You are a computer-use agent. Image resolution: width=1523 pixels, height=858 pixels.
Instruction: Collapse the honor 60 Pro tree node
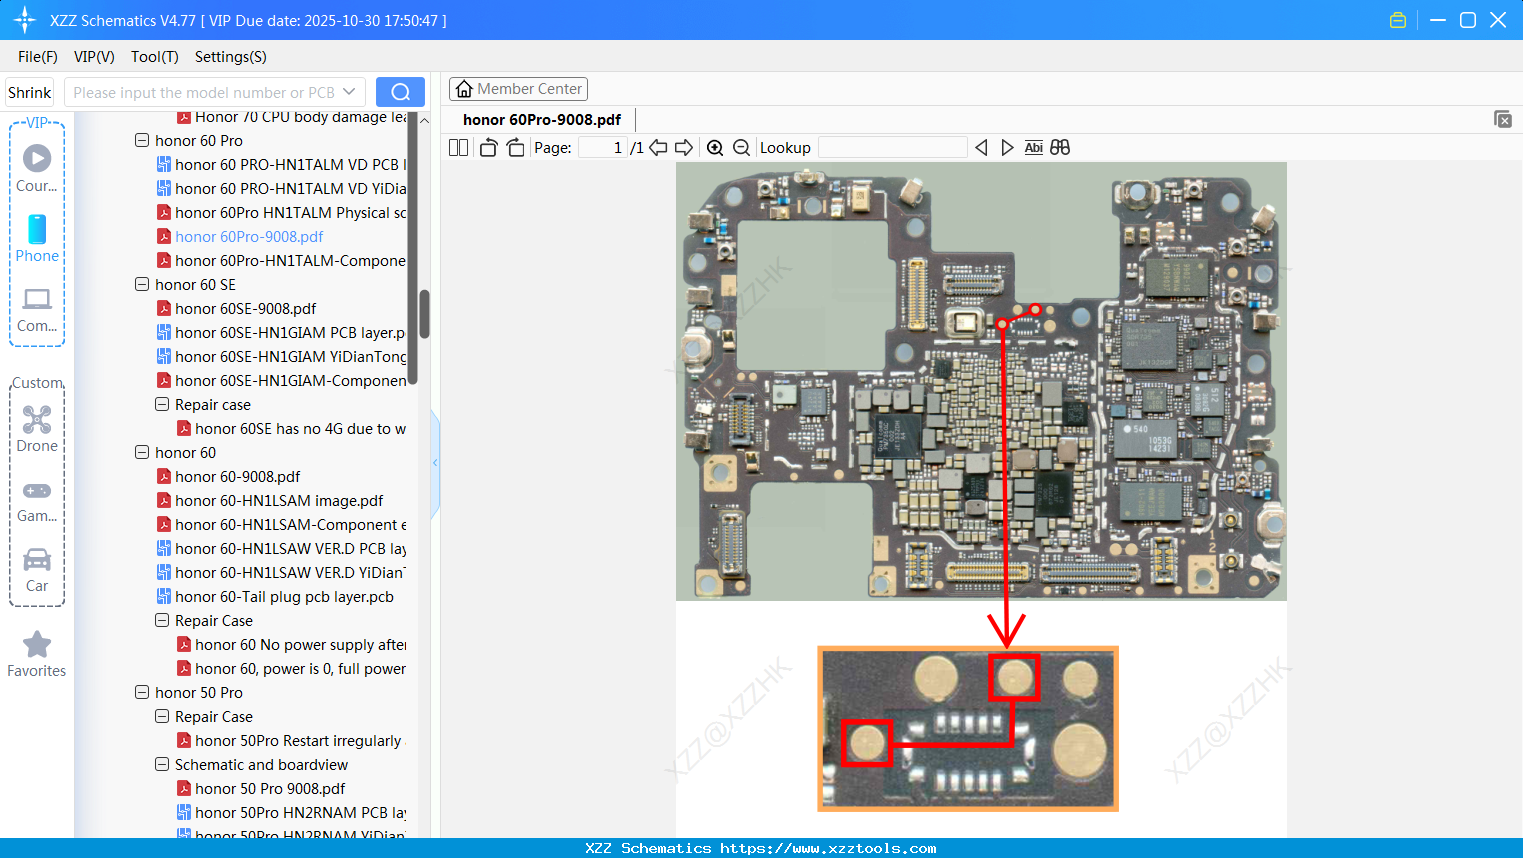(x=142, y=141)
